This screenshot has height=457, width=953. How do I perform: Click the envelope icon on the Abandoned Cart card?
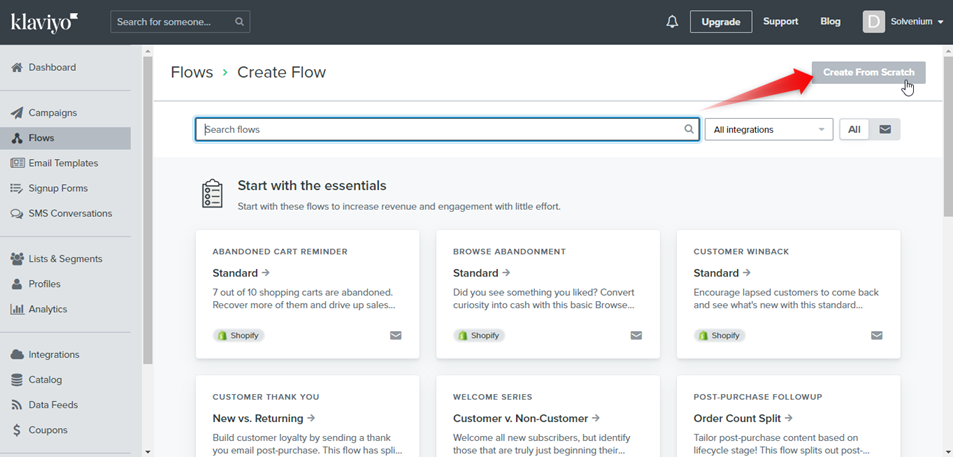point(395,336)
